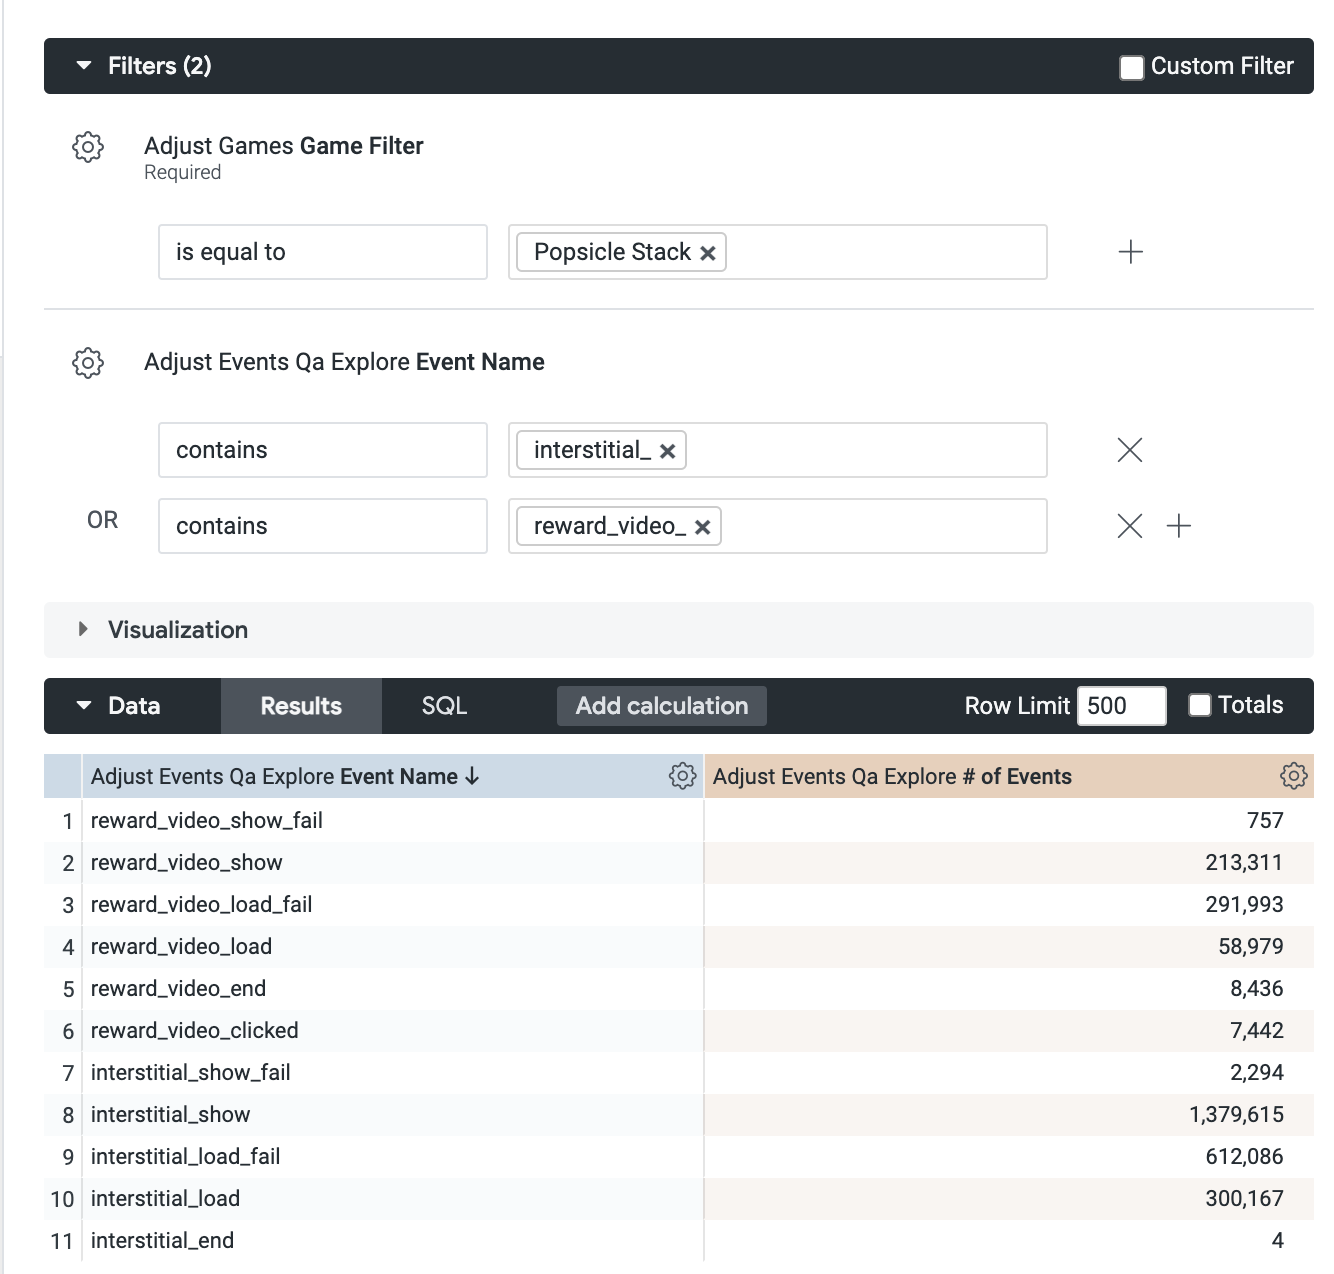The height and width of the screenshot is (1274, 1334).
Task: Click the 58,979 events value
Action: [1251, 947]
